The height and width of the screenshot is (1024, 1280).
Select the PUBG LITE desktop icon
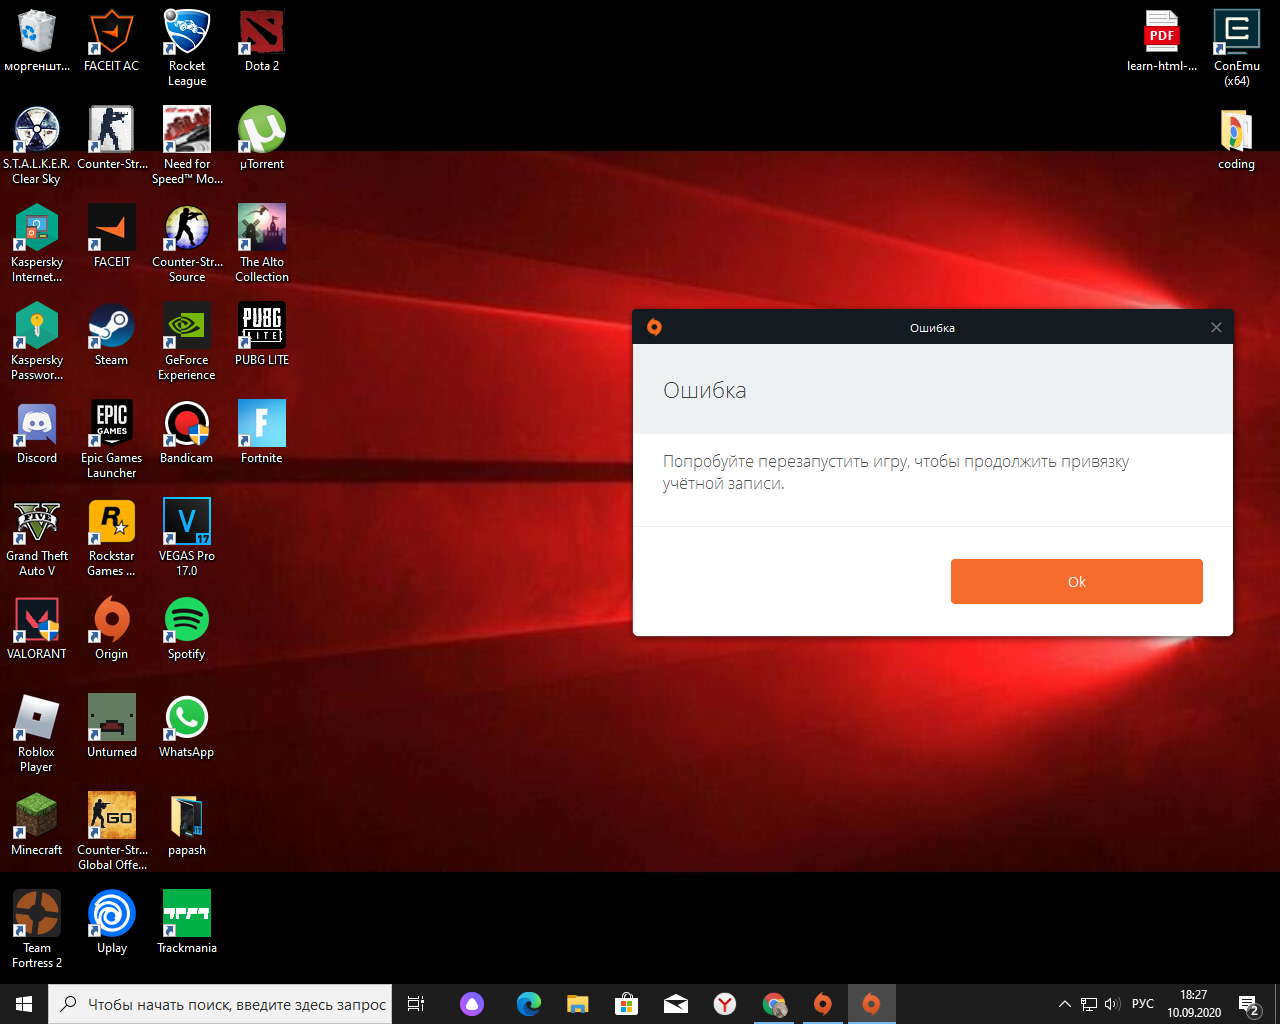262,335
